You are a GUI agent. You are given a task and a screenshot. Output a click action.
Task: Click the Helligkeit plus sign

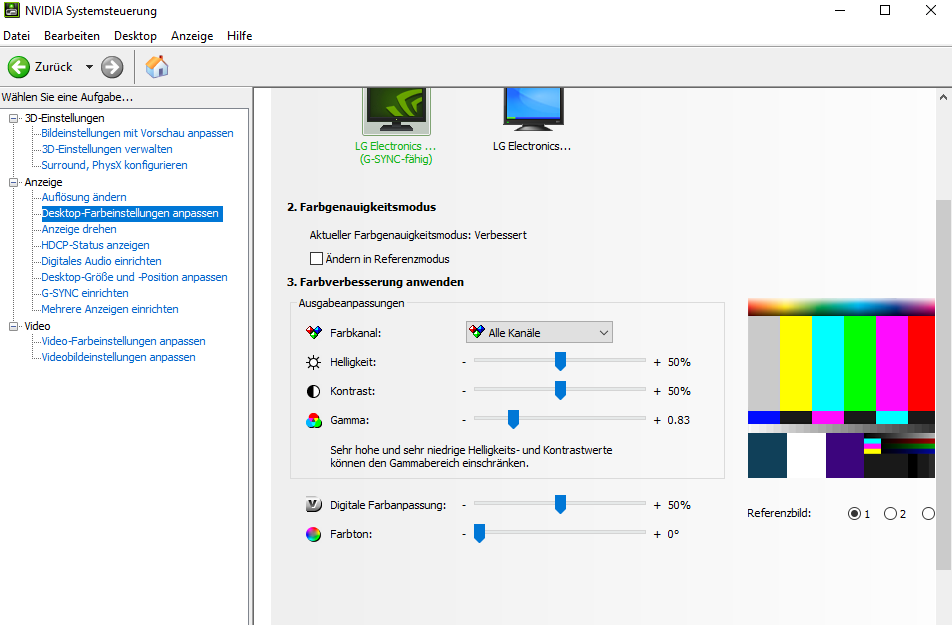pyautogui.click(x=657, y=363)
